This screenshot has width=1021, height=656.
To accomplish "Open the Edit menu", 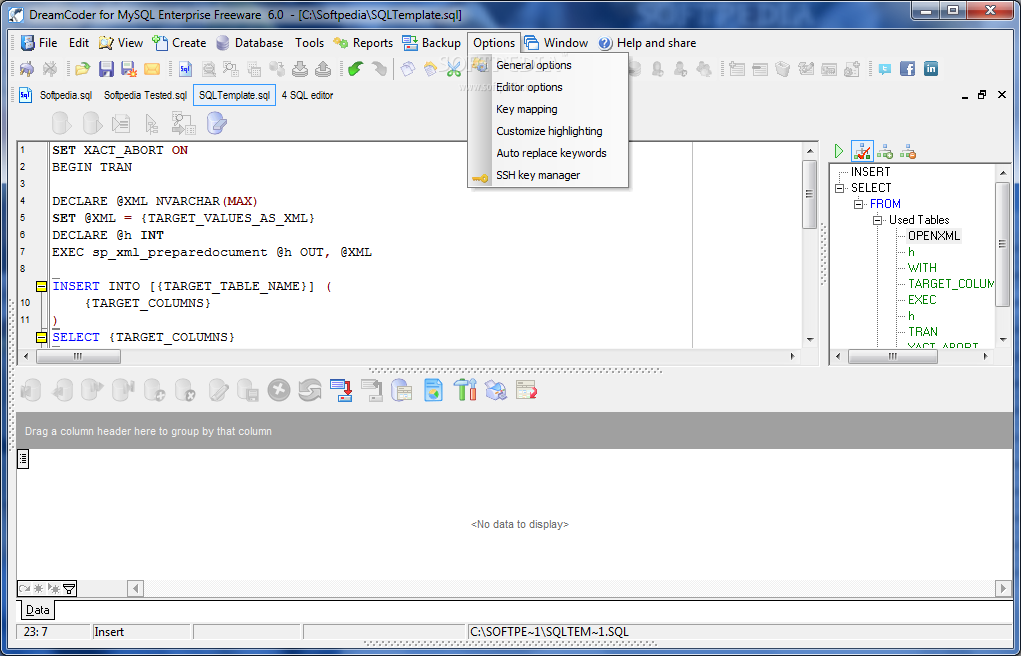I will tap(79, 43).
